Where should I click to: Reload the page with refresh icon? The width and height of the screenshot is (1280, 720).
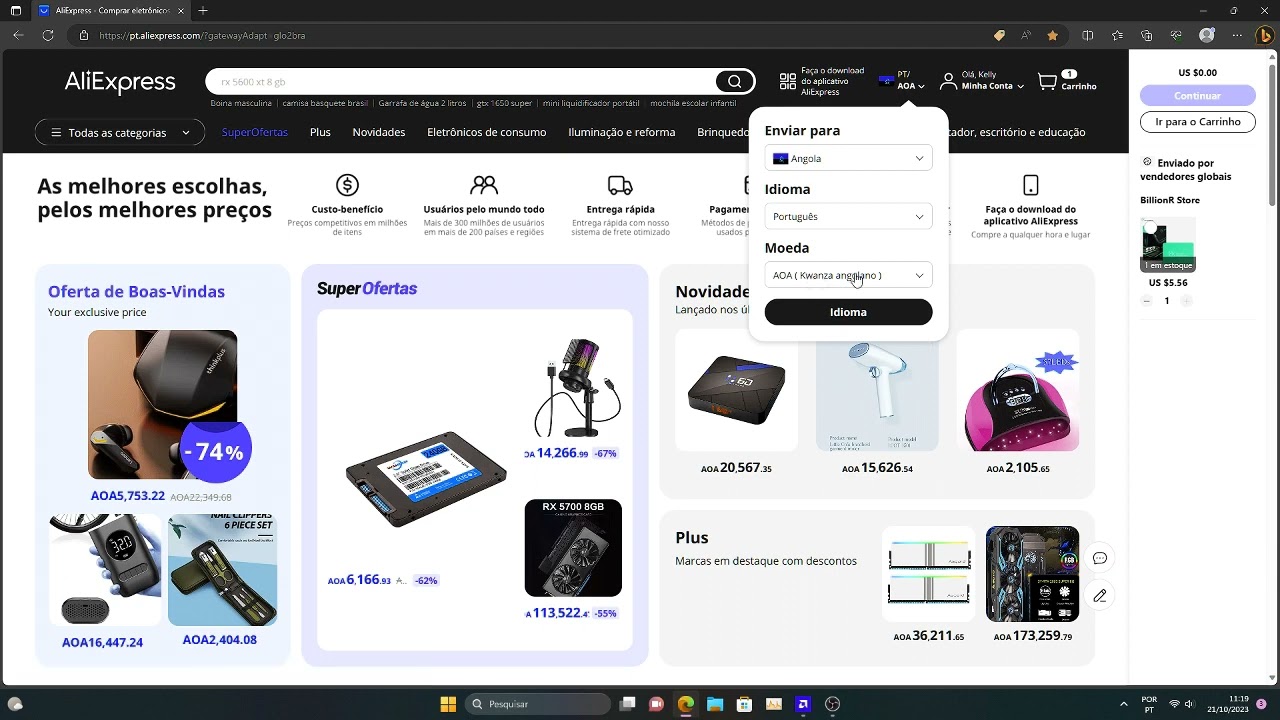coord(48,35)
